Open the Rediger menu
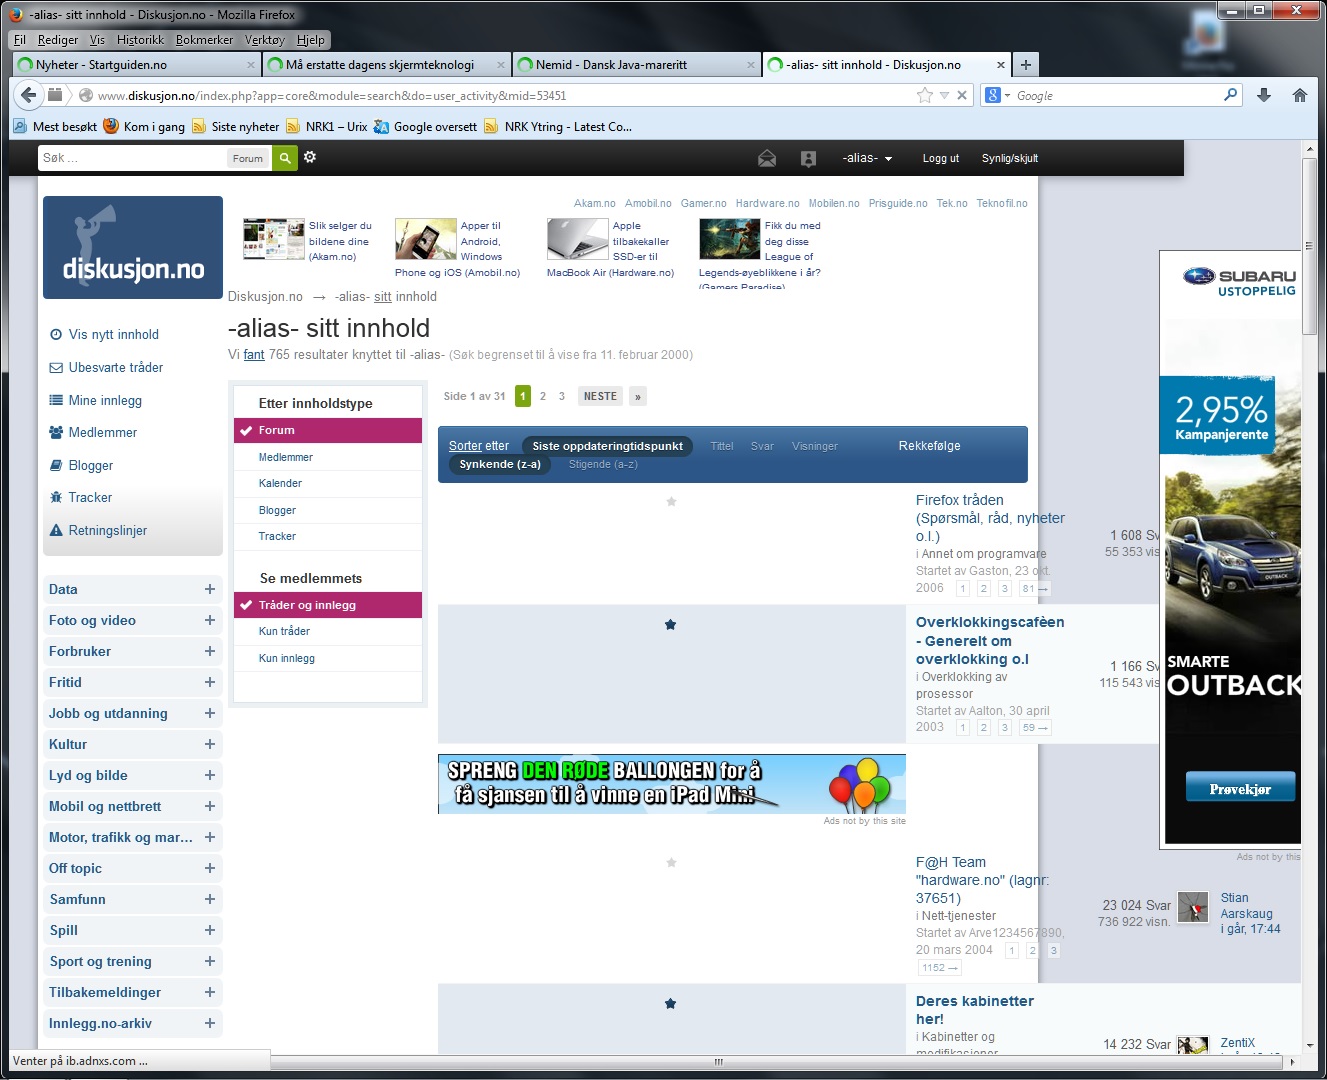The height and width of the screenshot is (1080, 1327). (x=58, y=40)
